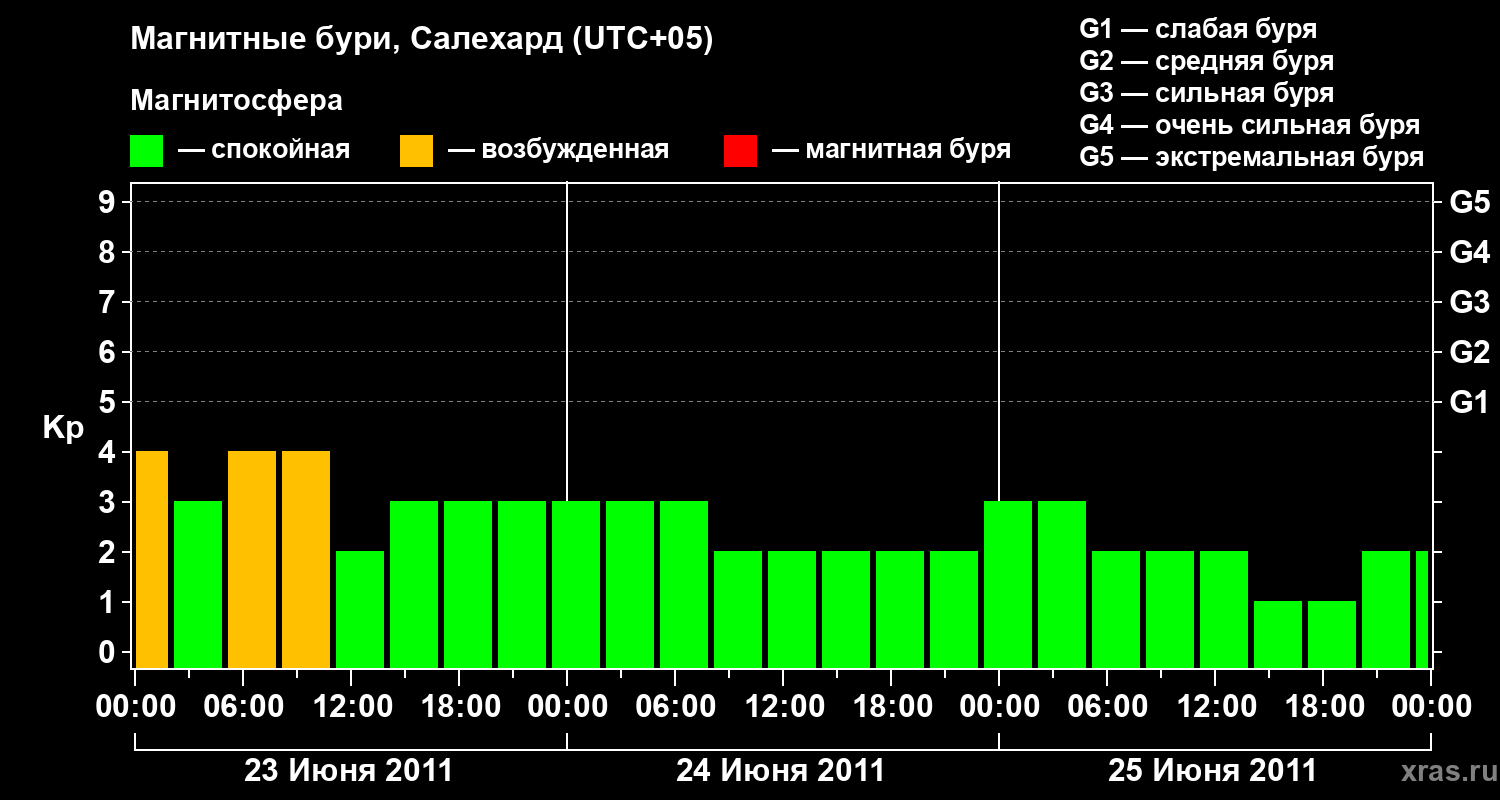The image size is (1500, 800).
Task: Select the 'G2 — средняя буря' description
Action: coord(1206,61)
